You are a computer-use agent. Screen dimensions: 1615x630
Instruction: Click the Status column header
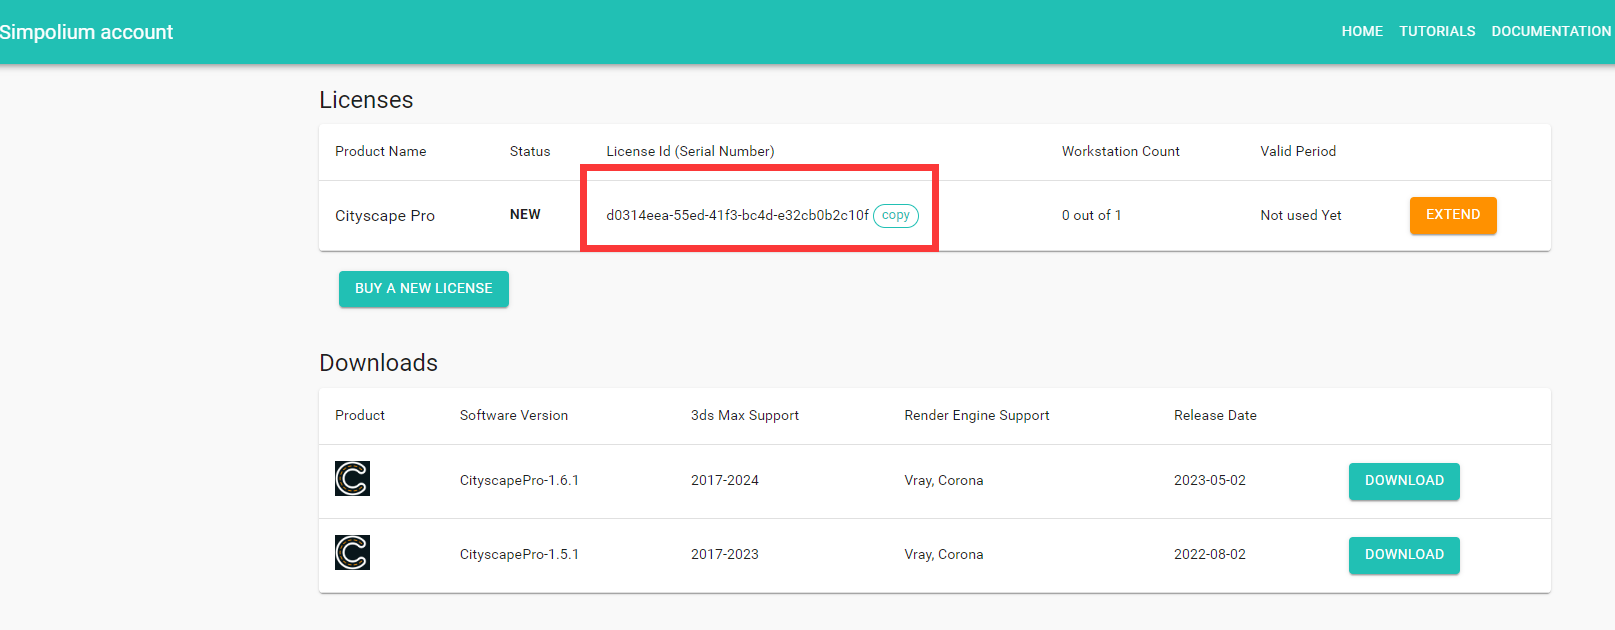point(530,151)
